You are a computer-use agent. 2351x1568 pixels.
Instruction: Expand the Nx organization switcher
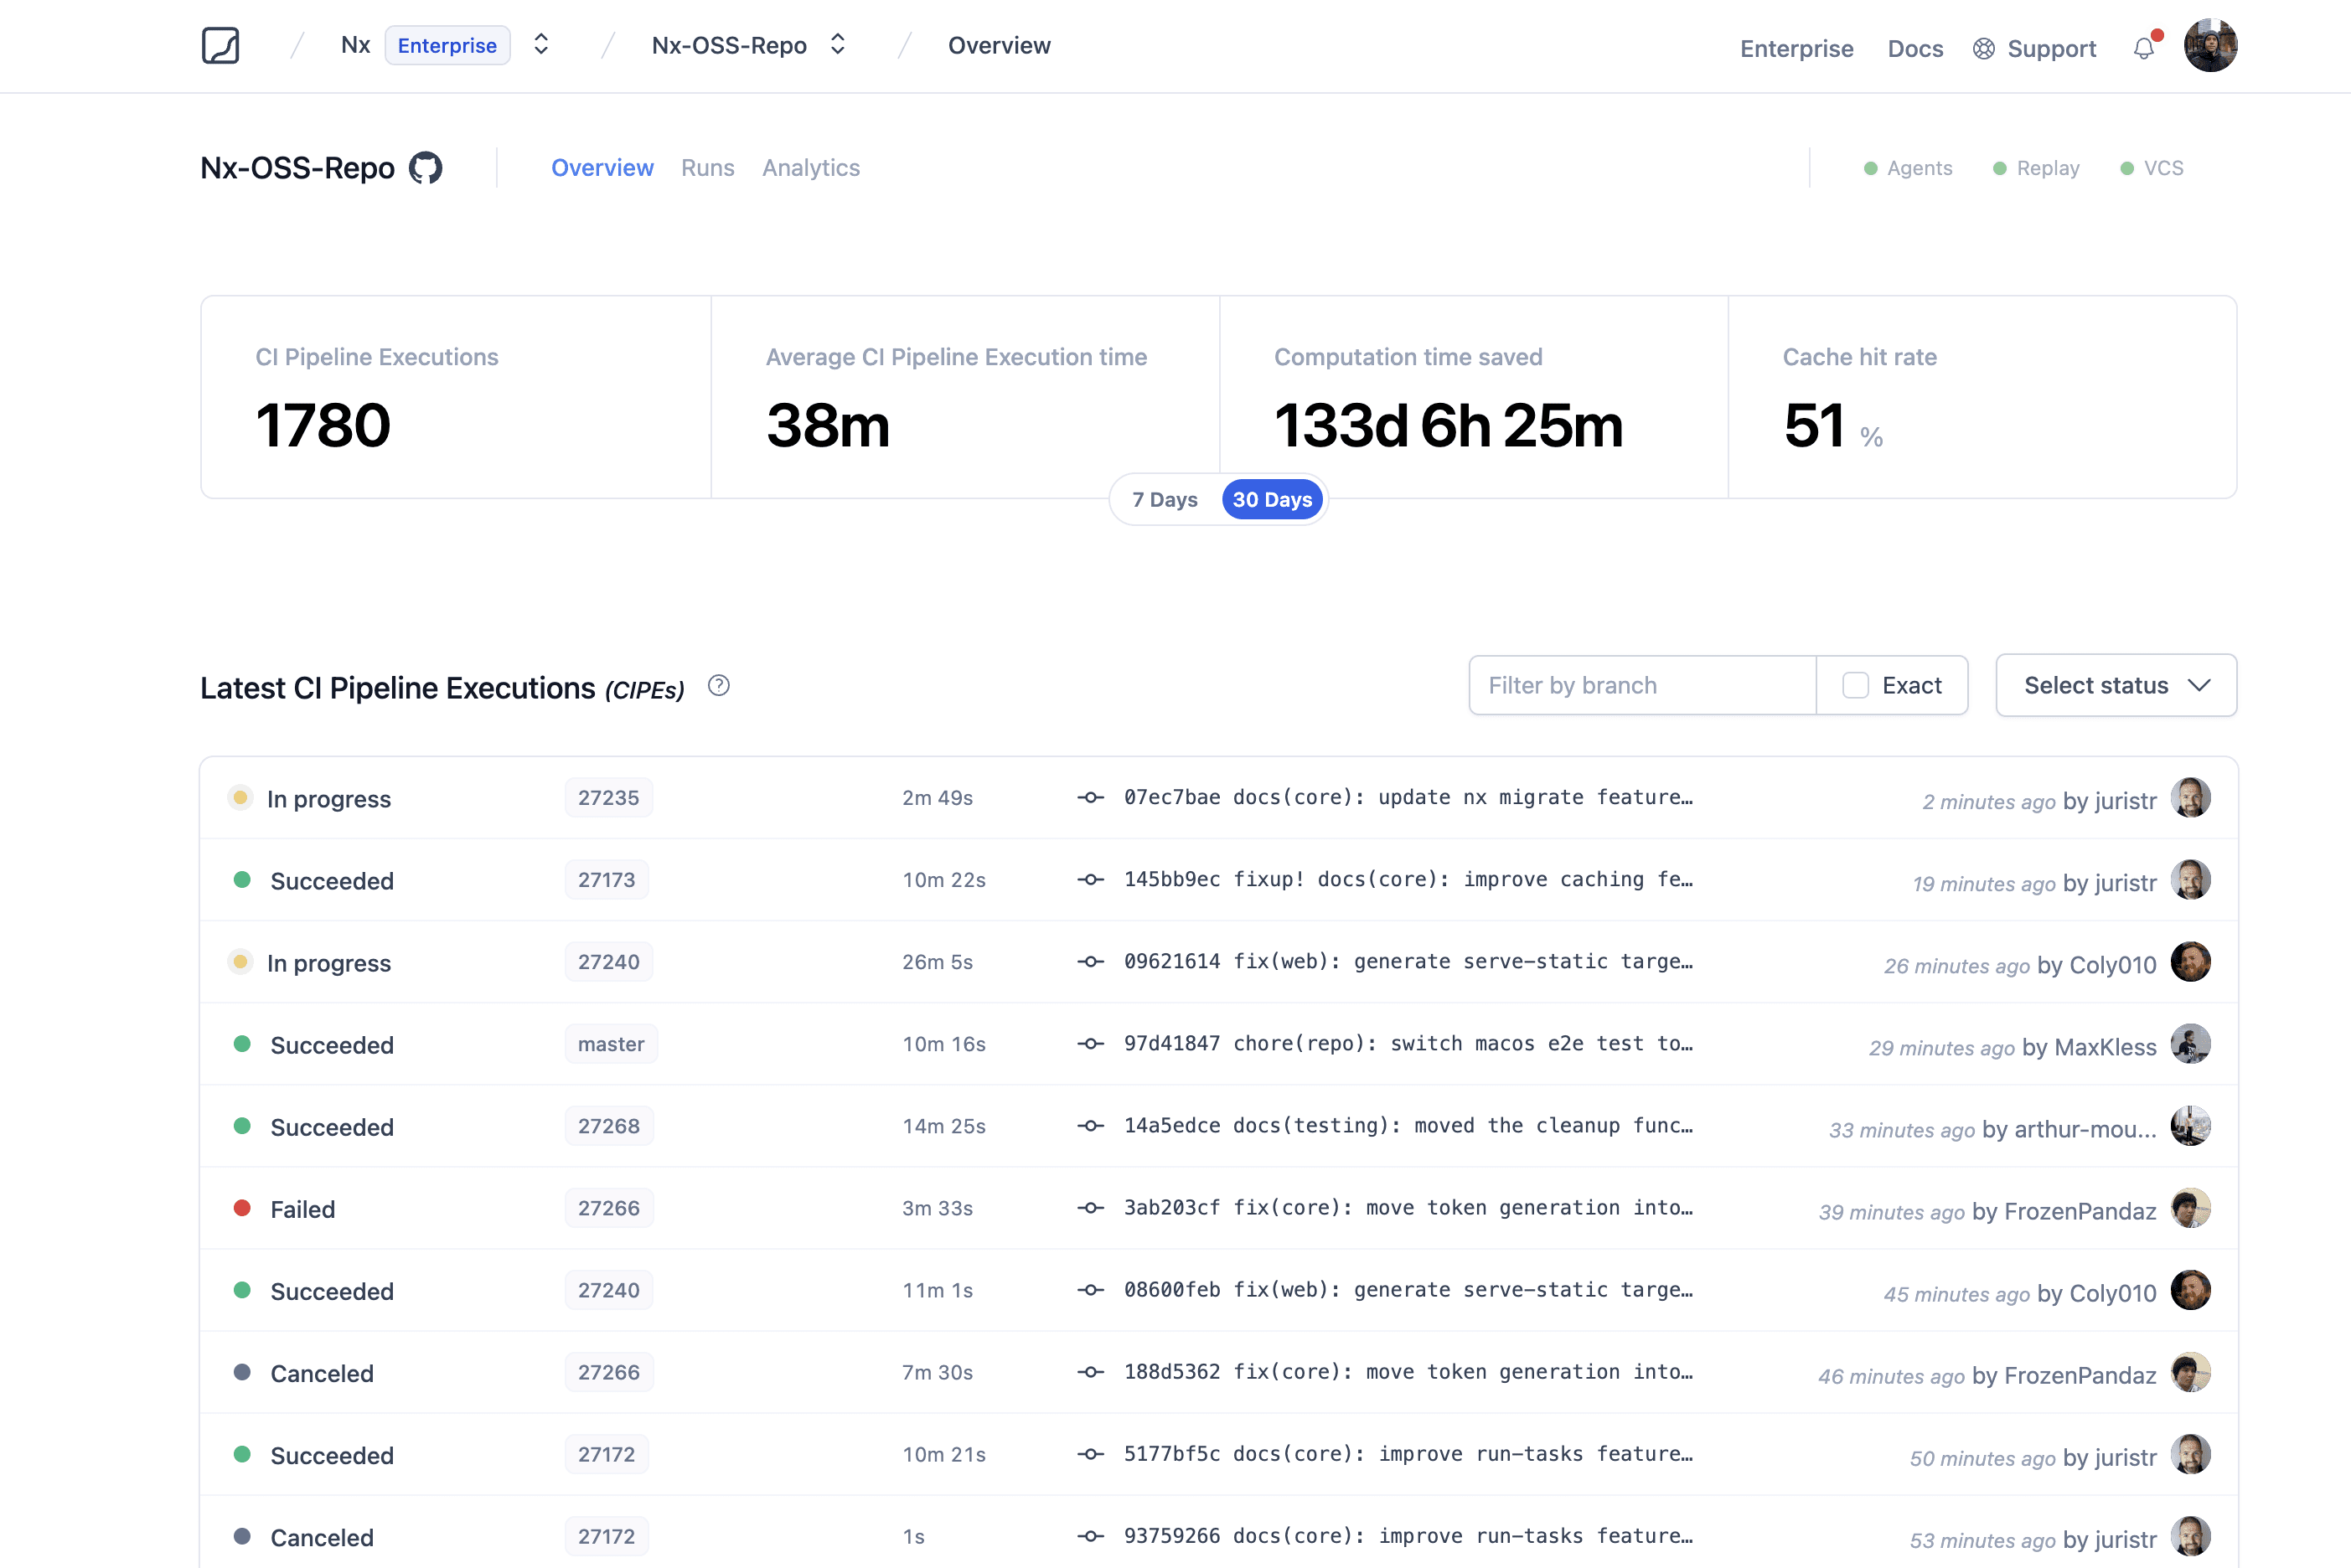[x=541, y=45]
